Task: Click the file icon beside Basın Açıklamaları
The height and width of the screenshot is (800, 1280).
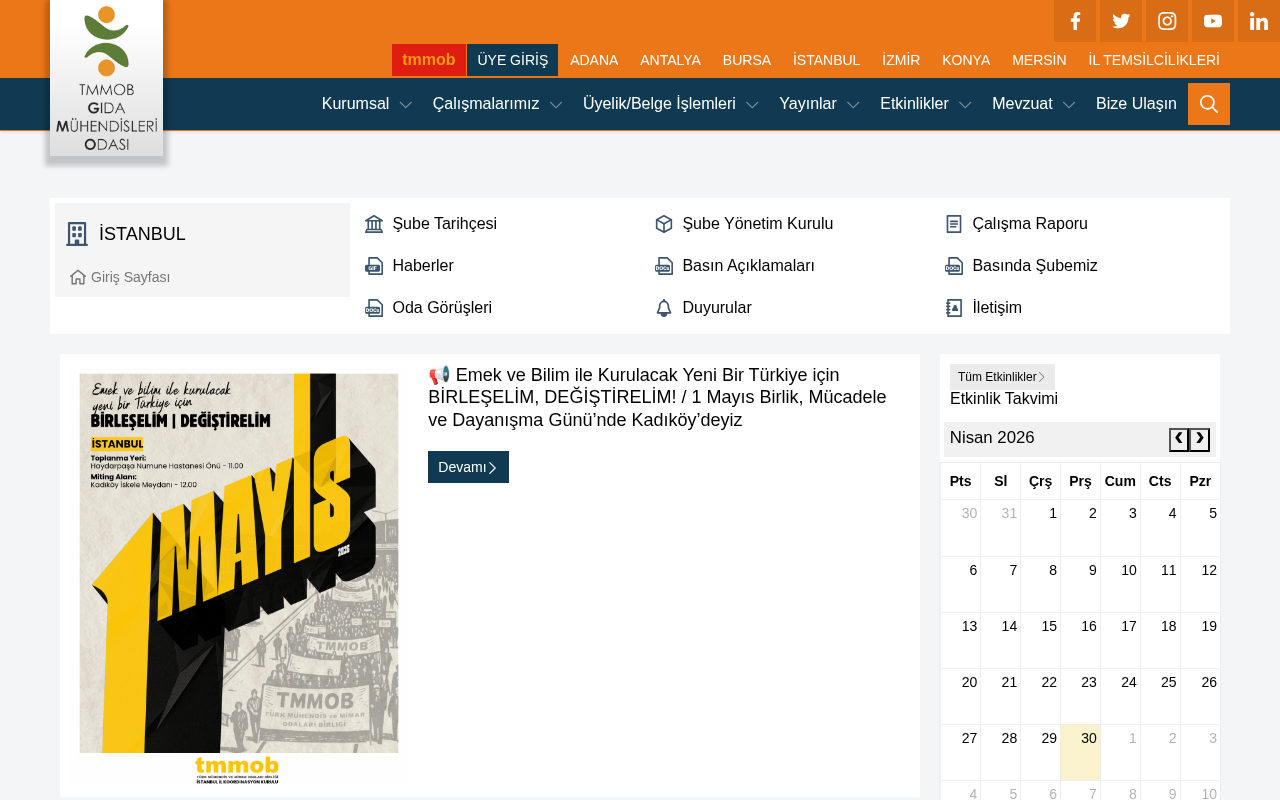Action: pos(664,266)
